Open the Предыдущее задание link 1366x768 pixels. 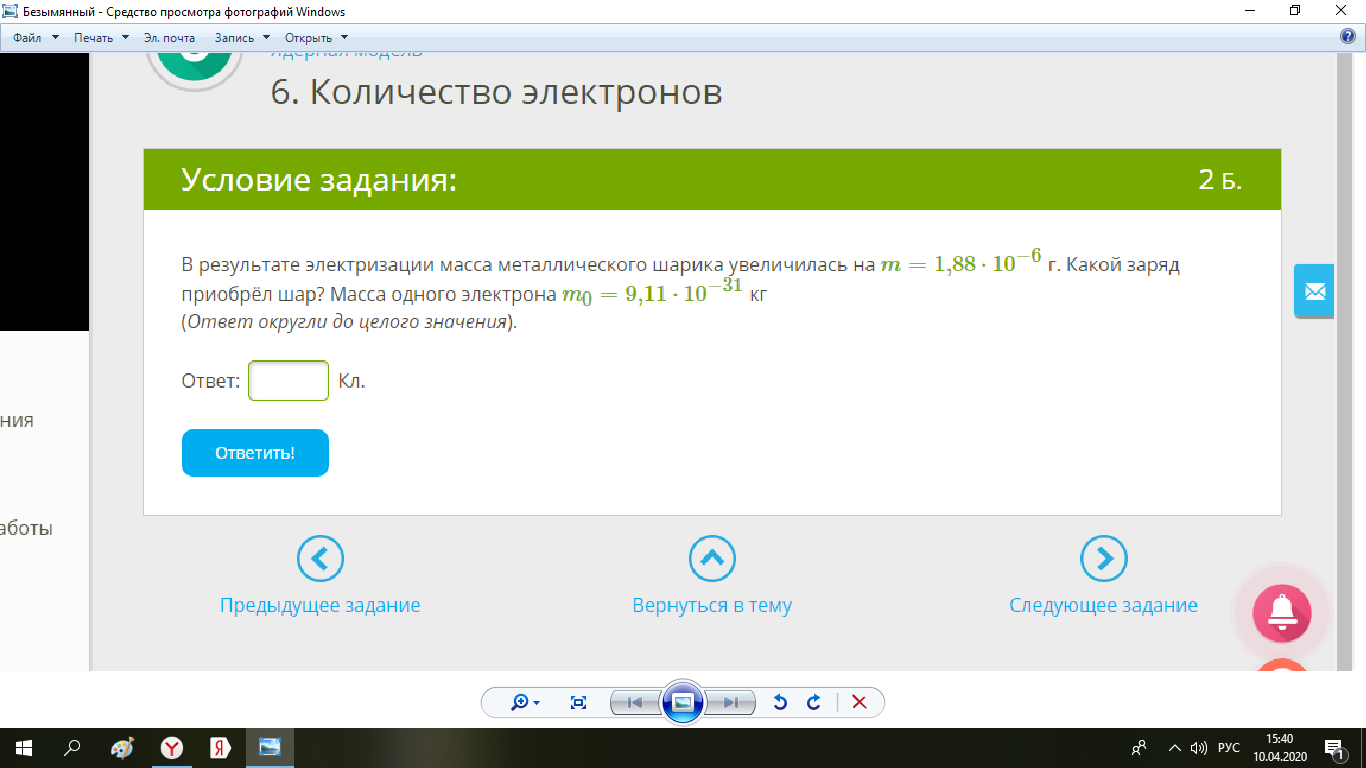click(320, 606)
